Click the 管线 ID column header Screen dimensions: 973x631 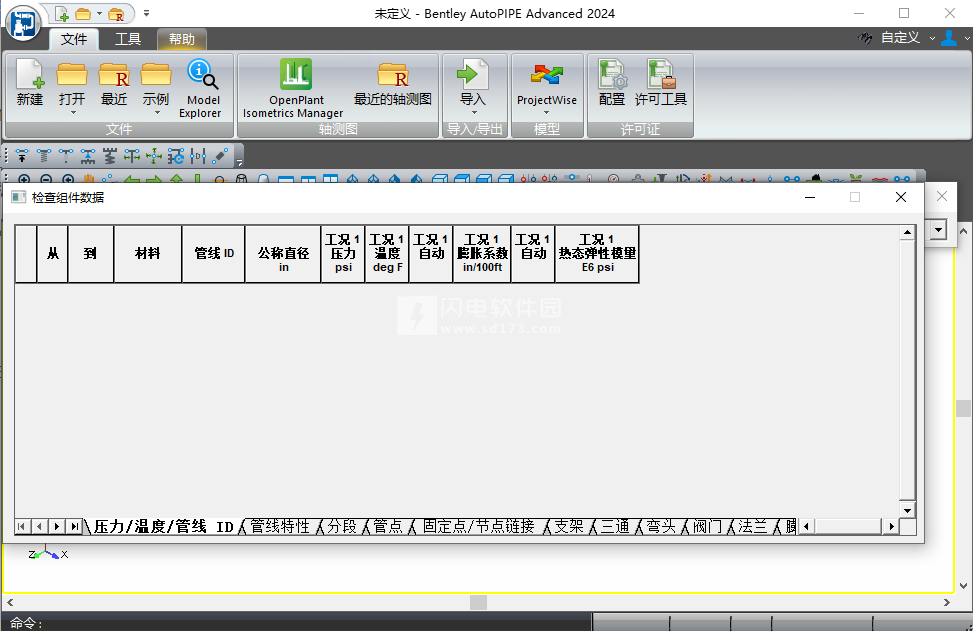pos(213,254)
